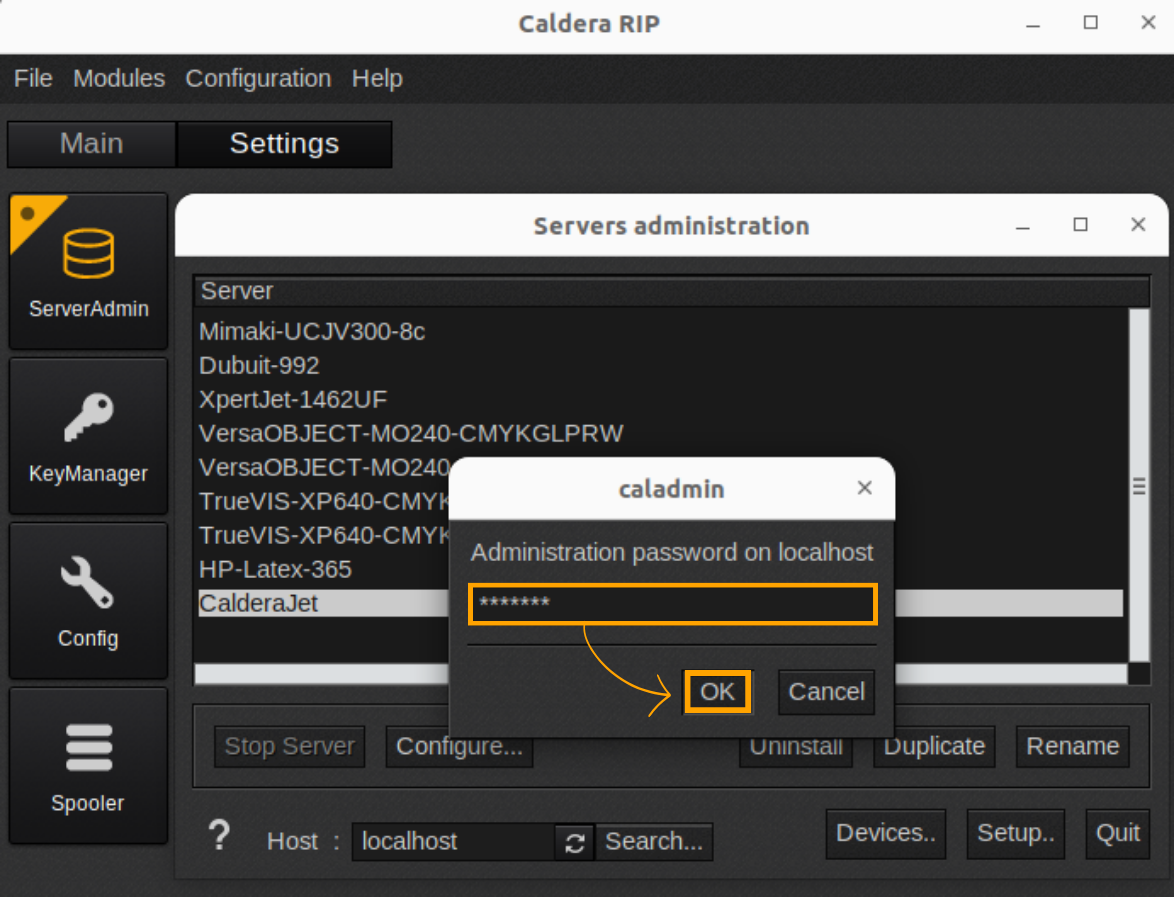Open the ServerAdmin database icon
The width and height of the screenshot is (1175, 898).
click(x=88, y=253)
